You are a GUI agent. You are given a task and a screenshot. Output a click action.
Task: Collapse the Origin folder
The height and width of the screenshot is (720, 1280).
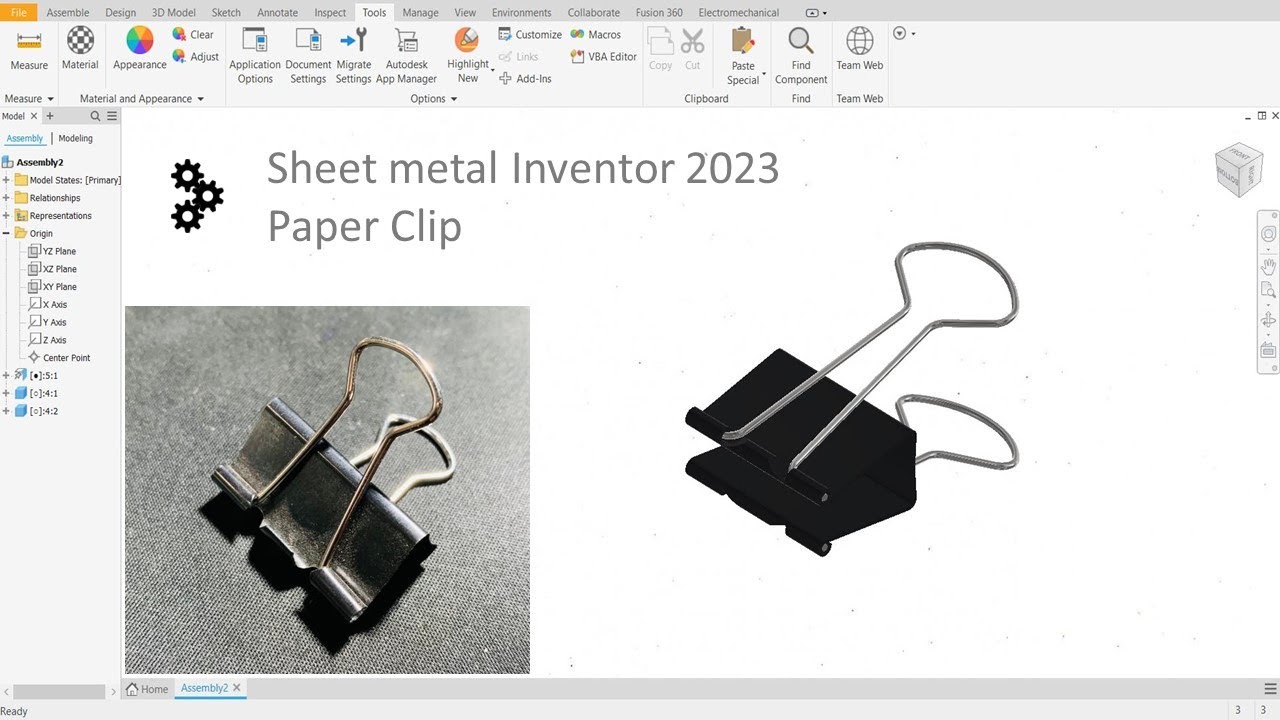pos(6,233)
